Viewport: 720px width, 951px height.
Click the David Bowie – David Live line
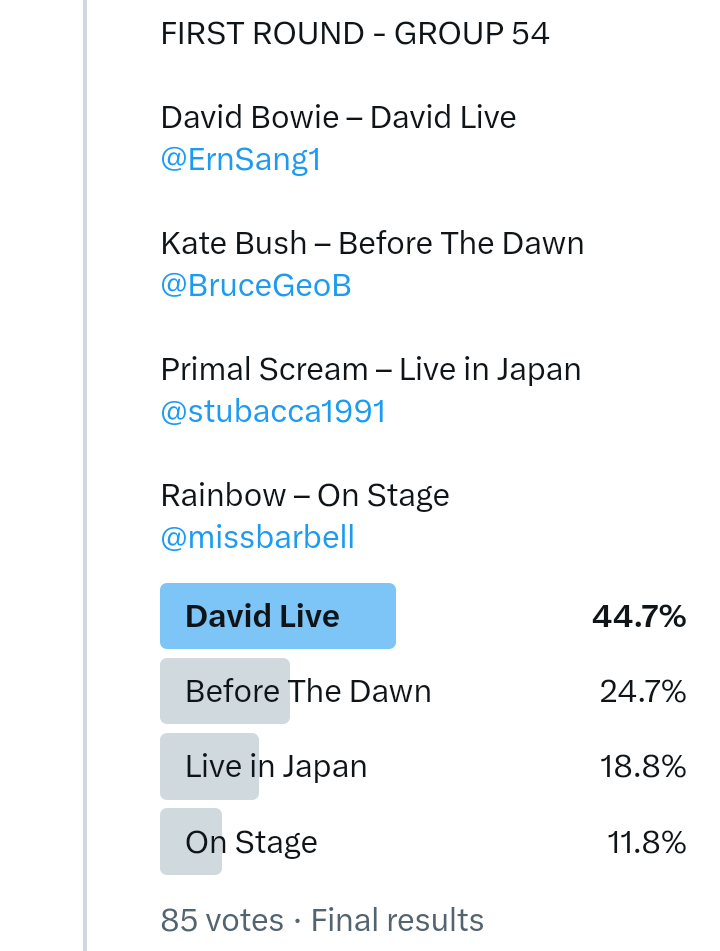[x=338, y=118]
